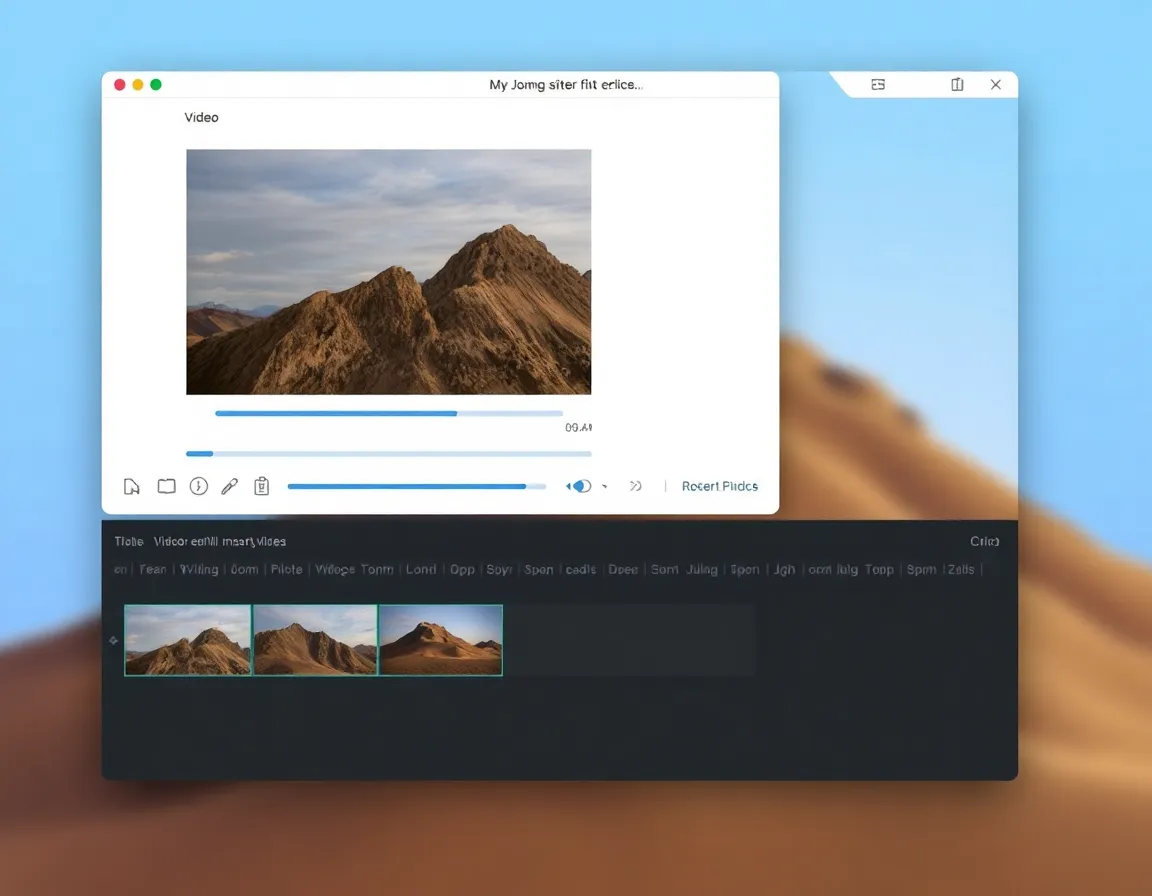The height and width of the screenshot is (896, 1152).
Task: Toggle the blue switch in the toolbar
Action: [x=579, y=486]
